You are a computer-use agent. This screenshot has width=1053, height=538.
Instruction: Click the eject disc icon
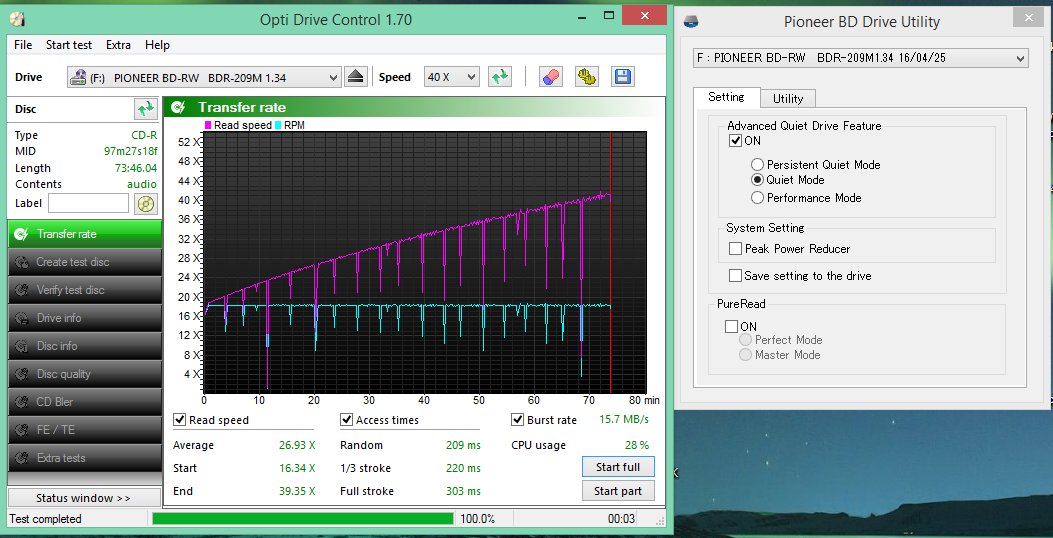pos(356,77)
